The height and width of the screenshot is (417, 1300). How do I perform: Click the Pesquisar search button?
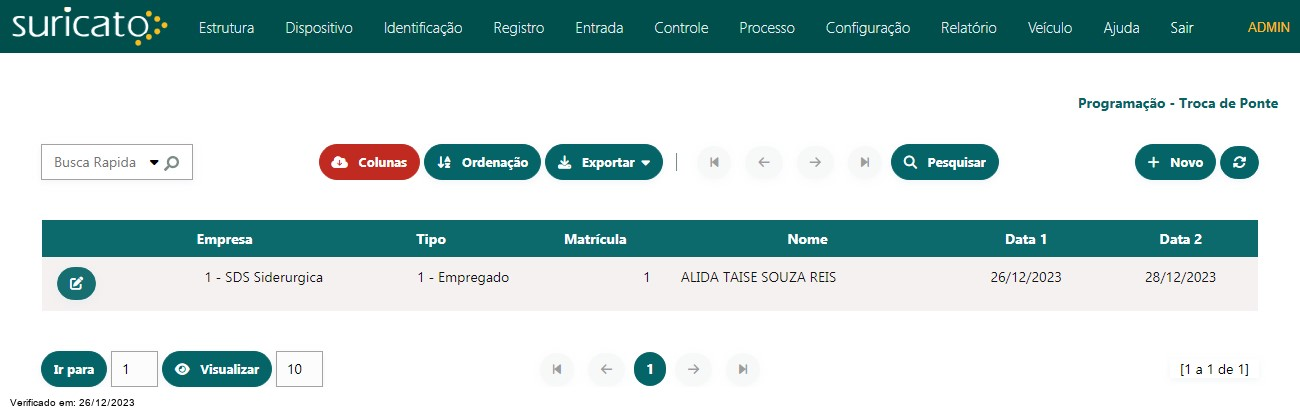[x=945, y=162]
